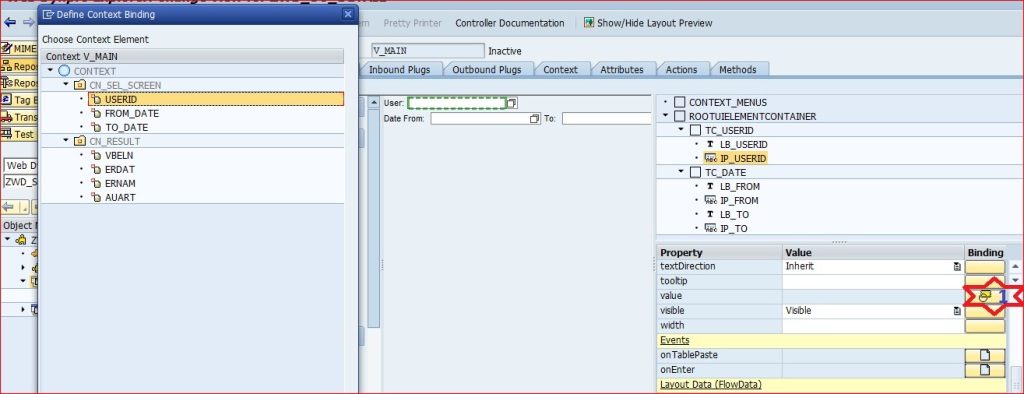Select the CONTEXT_MENUS node icon

(x=680, y=103)
